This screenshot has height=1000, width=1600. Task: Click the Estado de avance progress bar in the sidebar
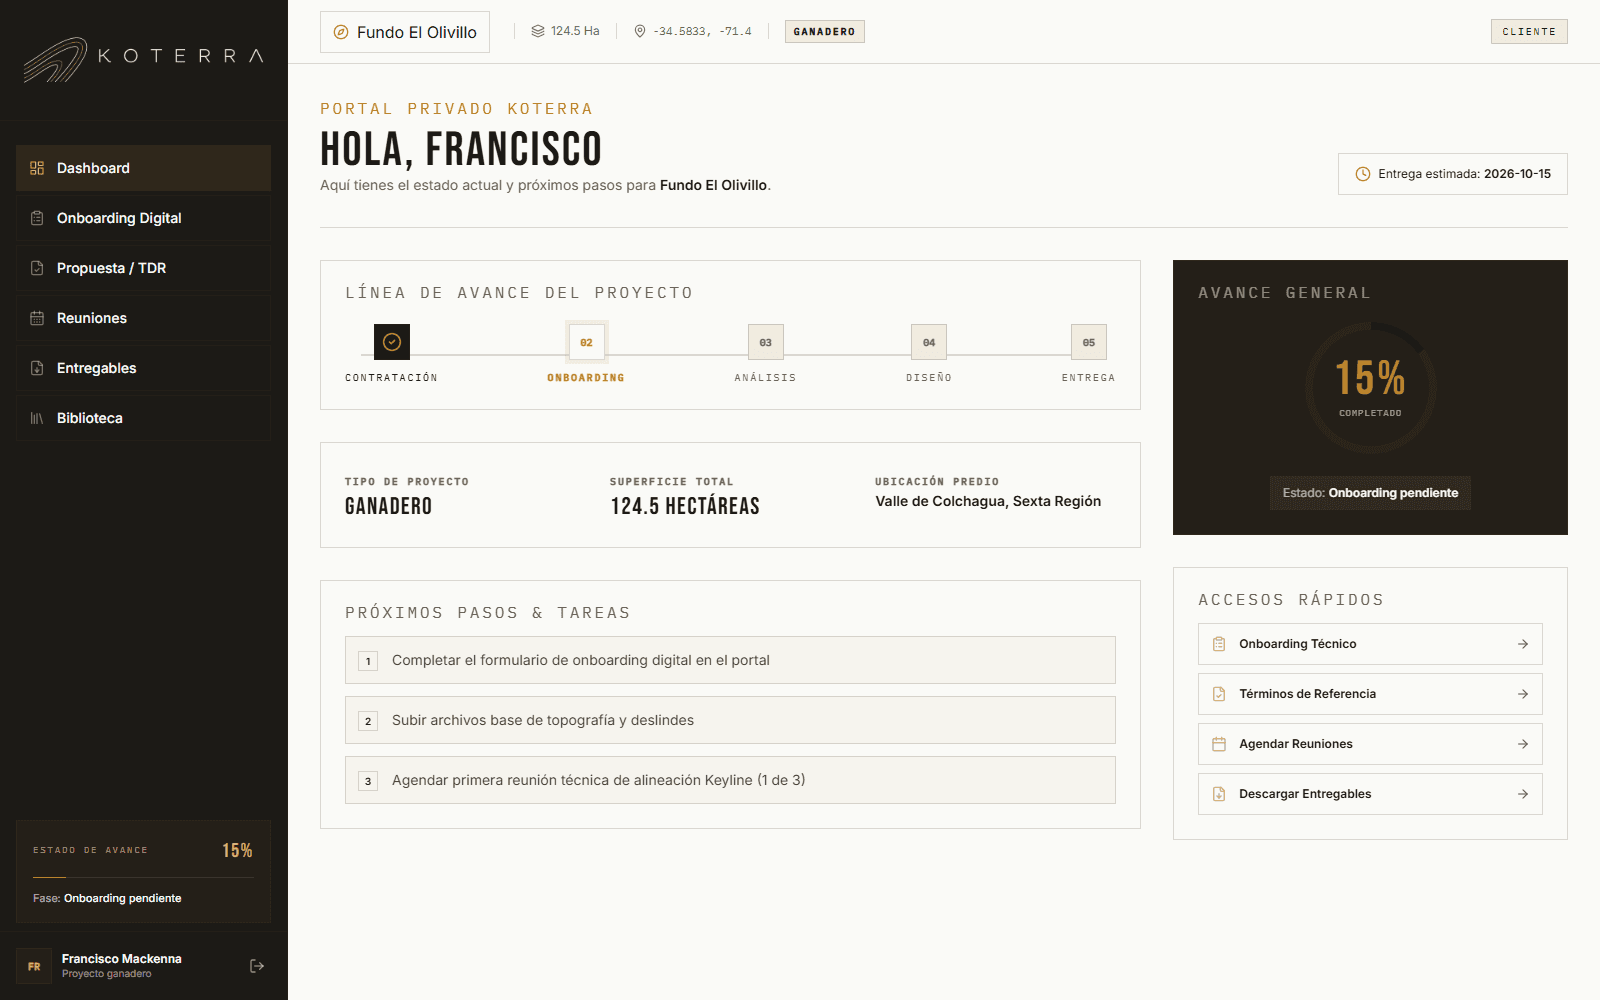pyautogui.click(x=143, y=878)
